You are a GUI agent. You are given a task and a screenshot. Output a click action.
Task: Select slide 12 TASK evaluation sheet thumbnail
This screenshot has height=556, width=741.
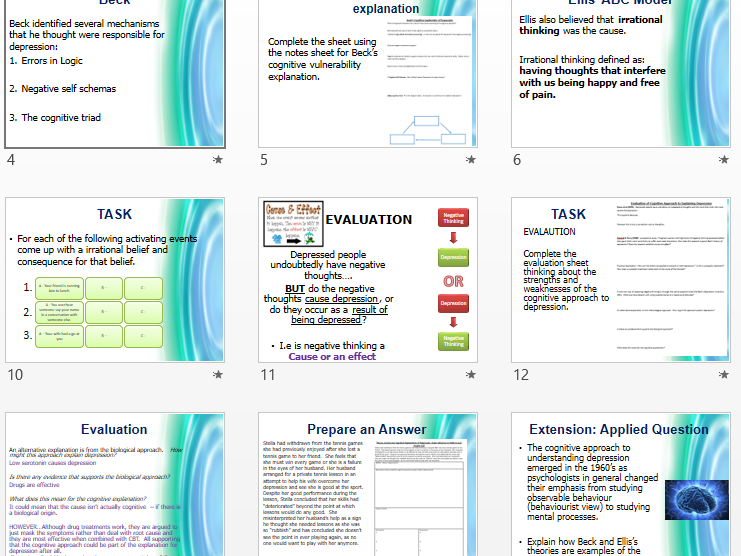(x=620, y=280)
